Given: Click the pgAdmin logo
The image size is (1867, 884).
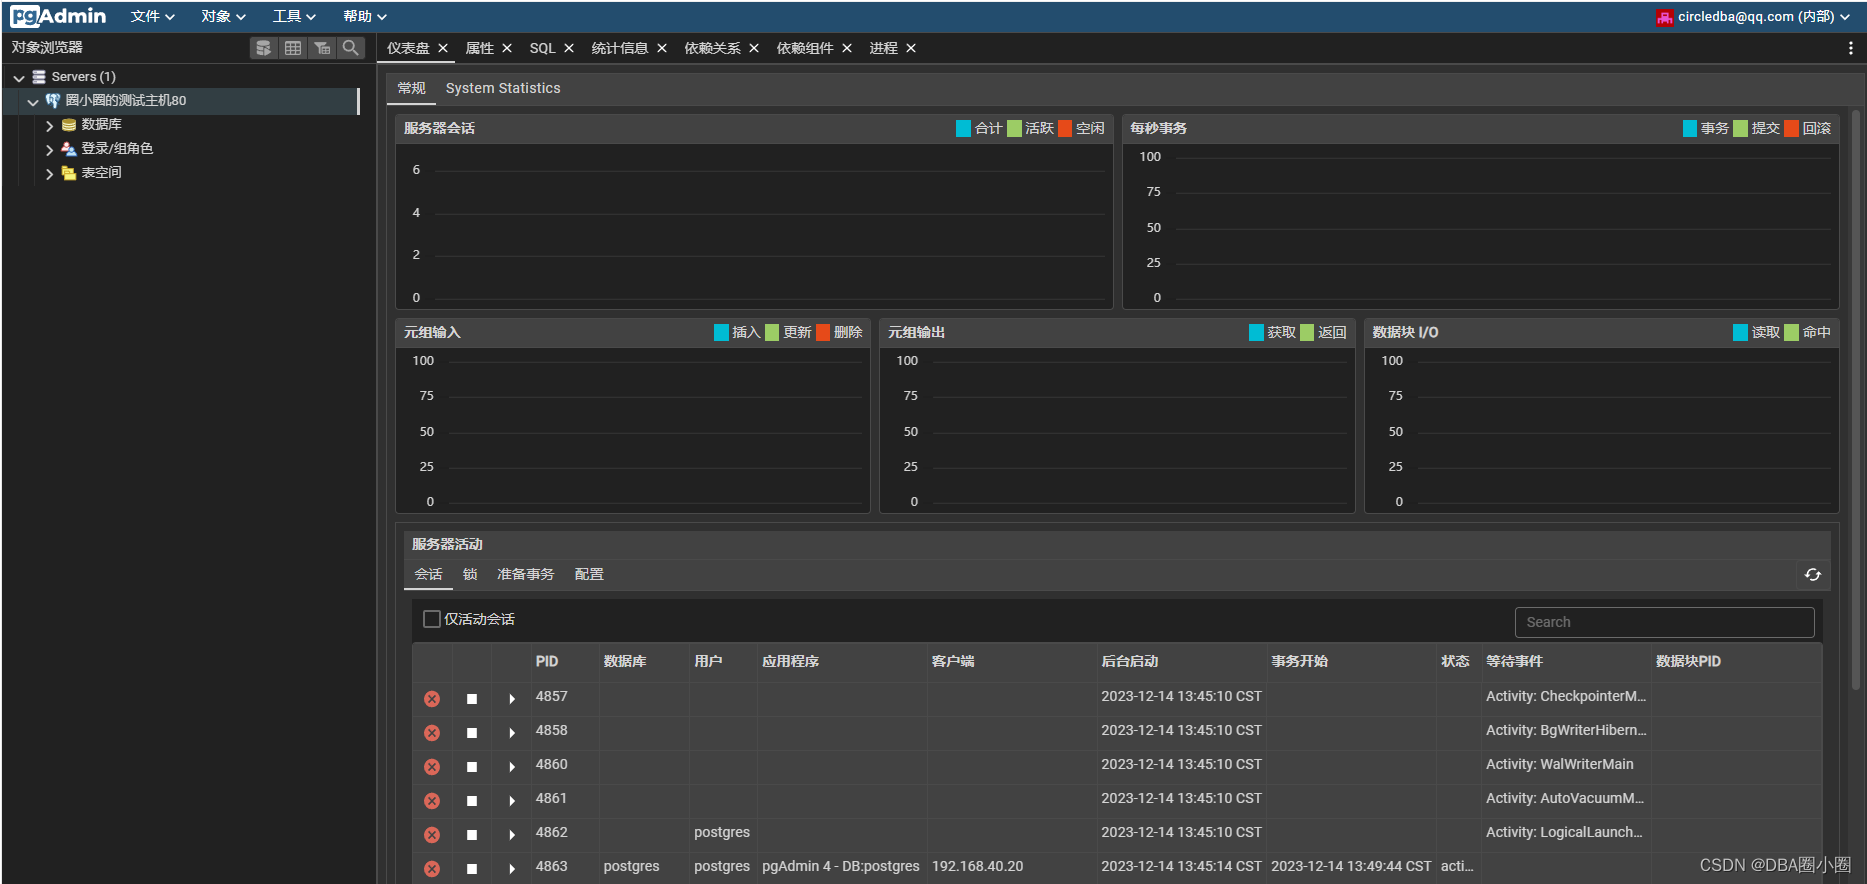Looking at the screenshot, I should [x=58, y=16].
